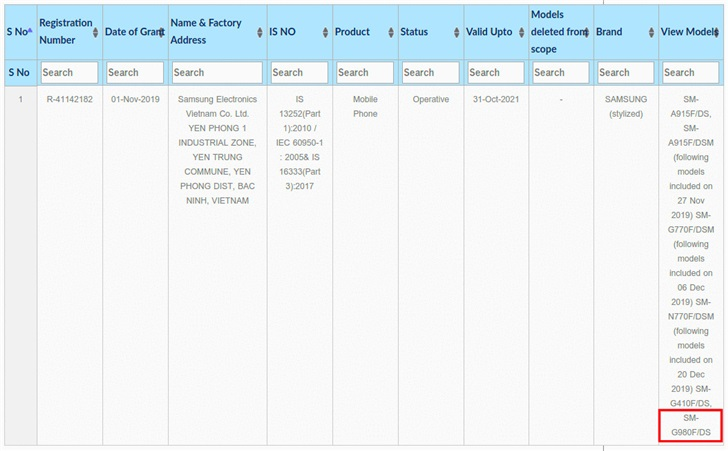Sort by Valid Upto arrow icon

click(521, 32)
